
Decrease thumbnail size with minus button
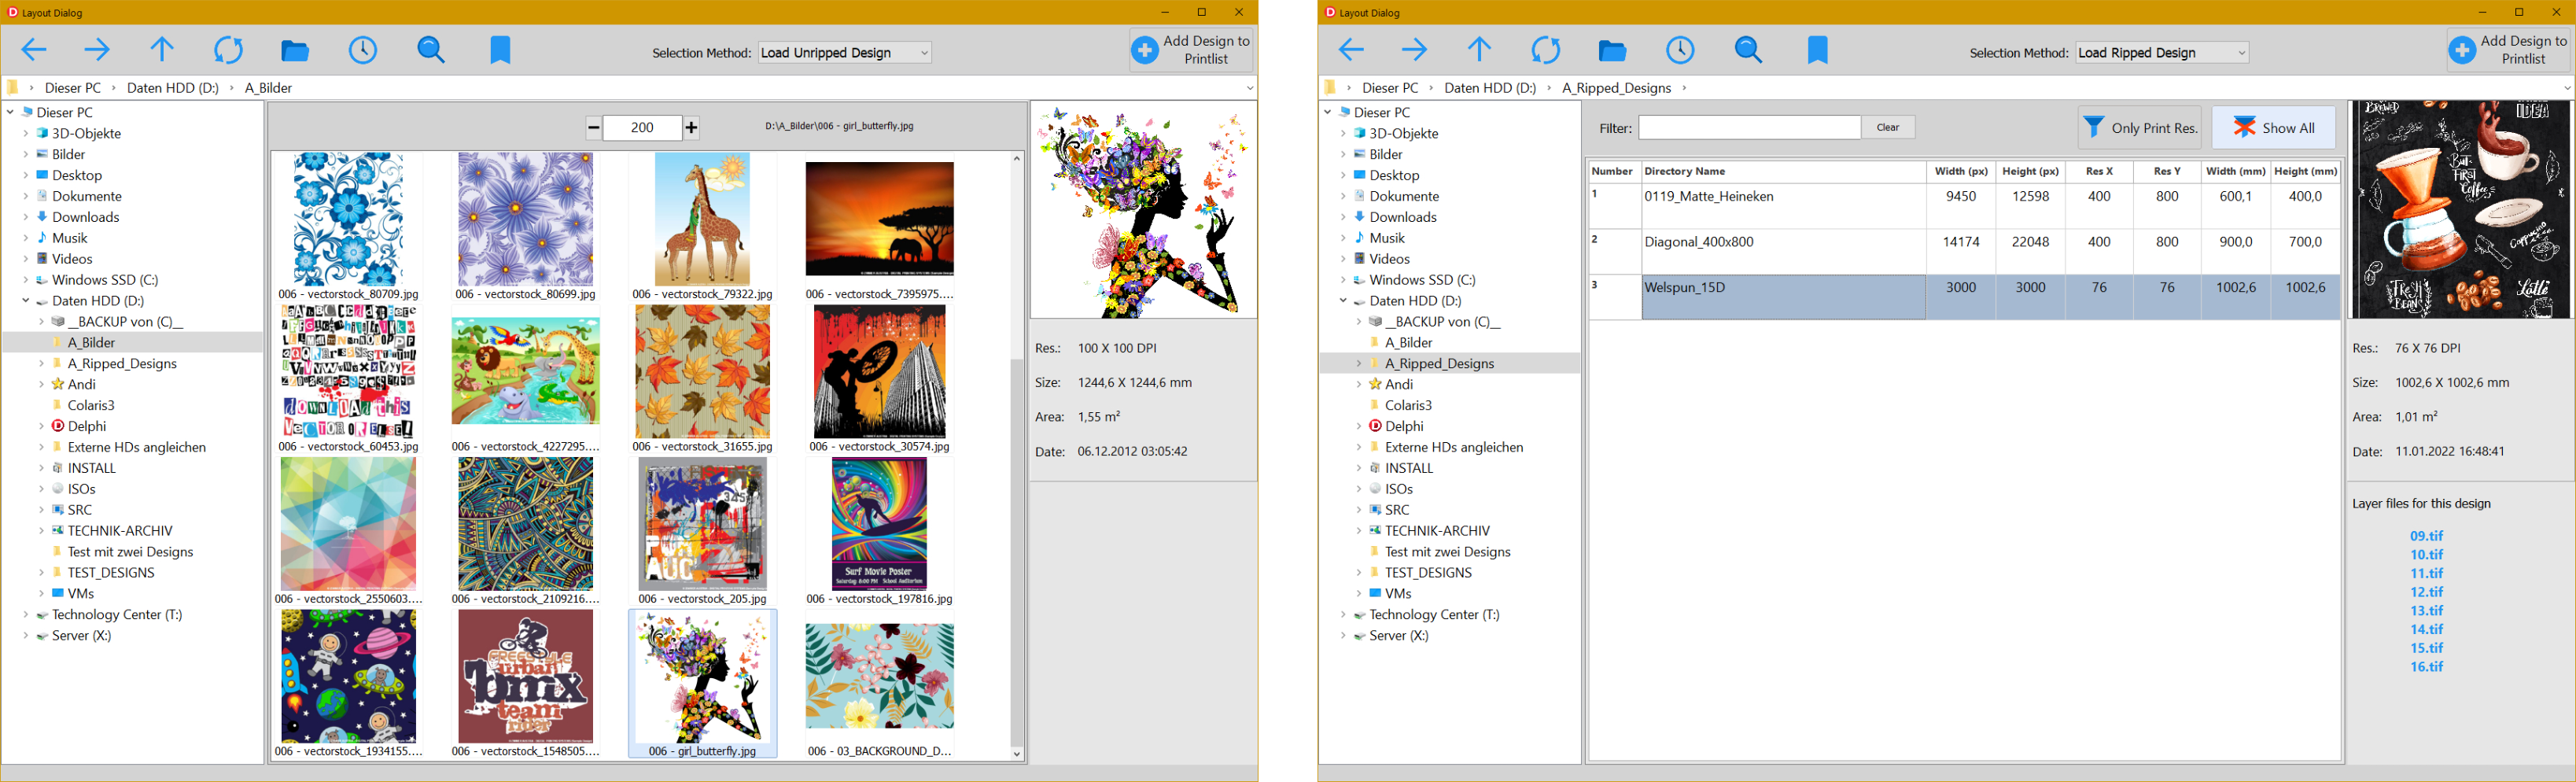[x=594, y=127]
